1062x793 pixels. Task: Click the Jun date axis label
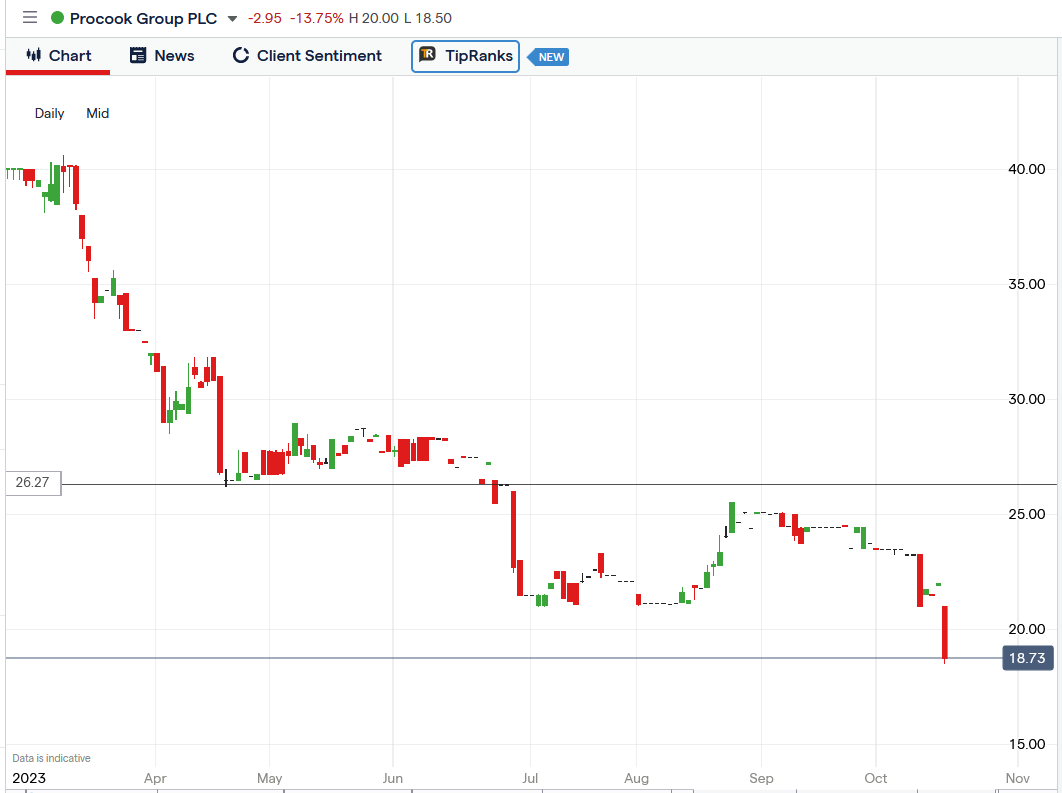tap(393, 778)
